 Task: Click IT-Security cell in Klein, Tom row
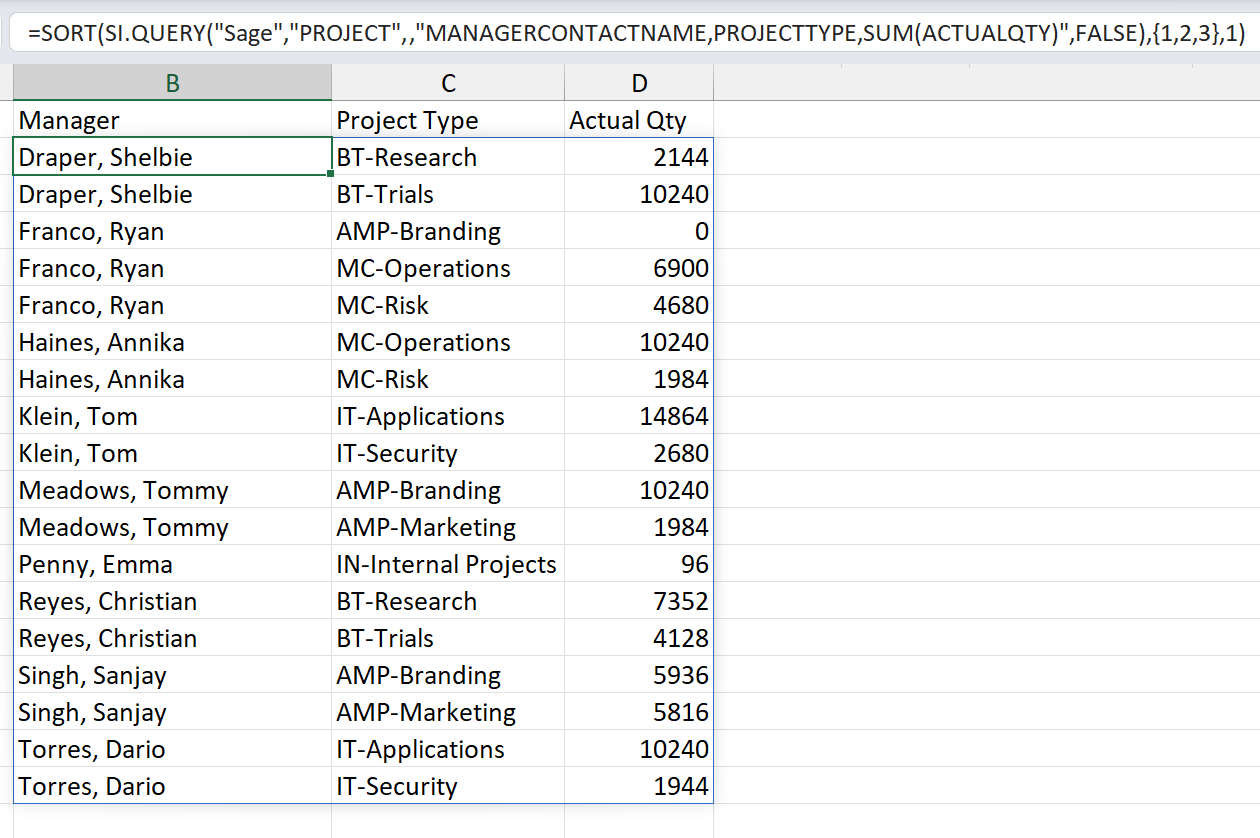coord(448,453)
